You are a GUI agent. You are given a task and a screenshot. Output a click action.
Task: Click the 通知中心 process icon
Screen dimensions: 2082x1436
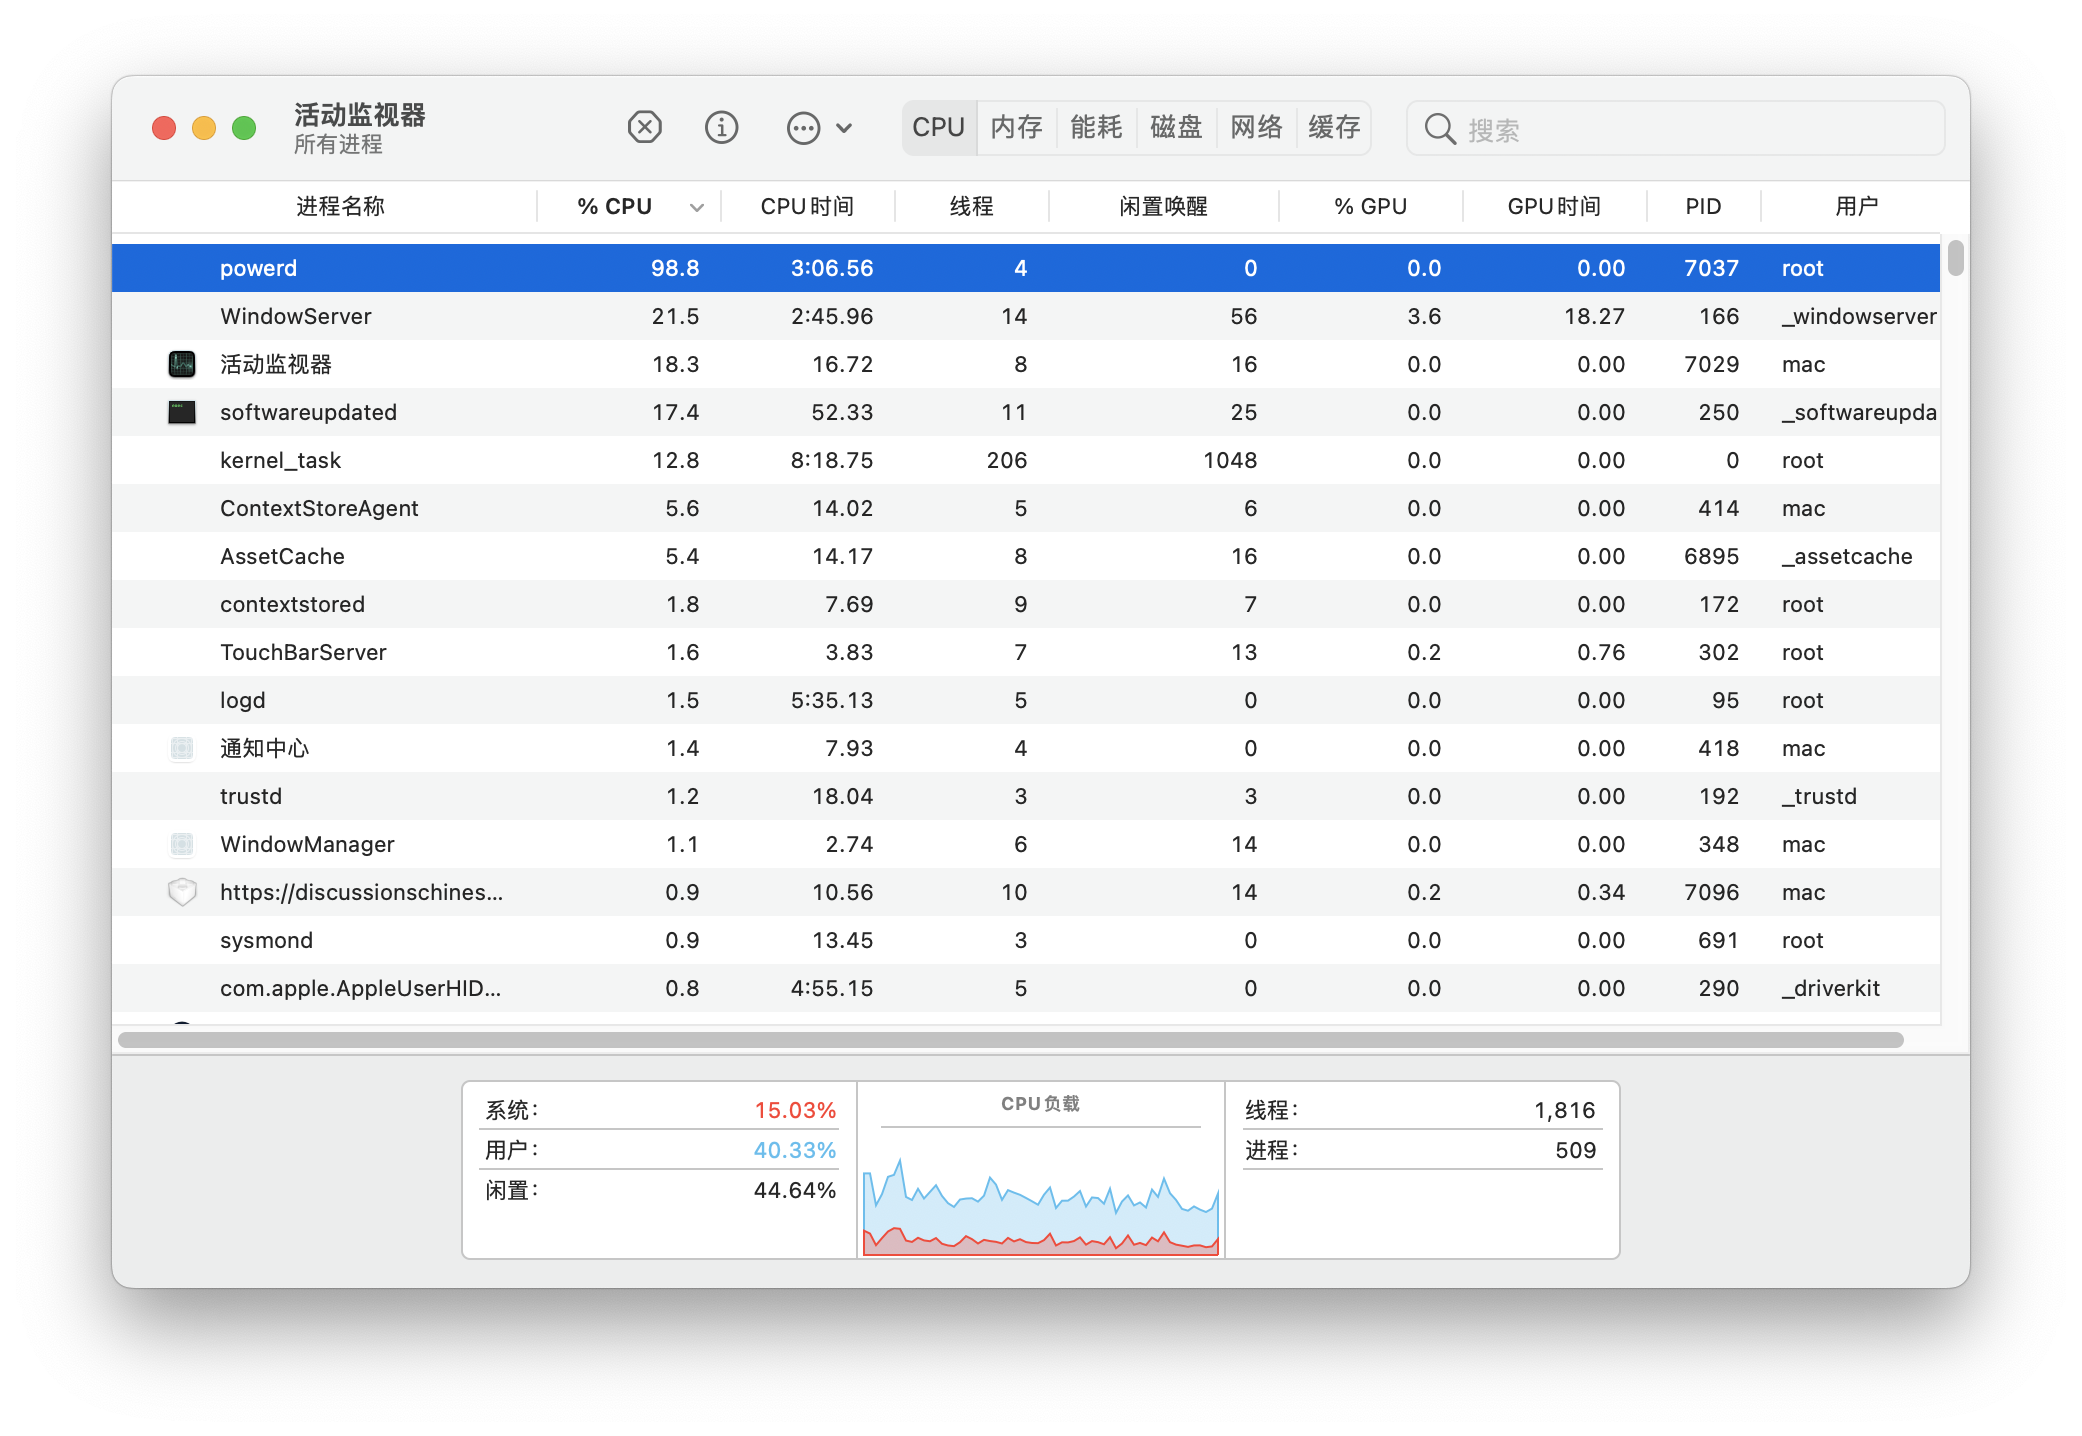click(182, 748)
